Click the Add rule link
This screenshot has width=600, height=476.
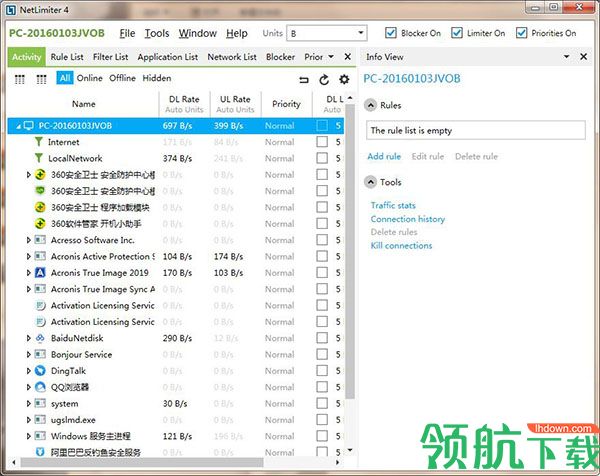point(384,156)
